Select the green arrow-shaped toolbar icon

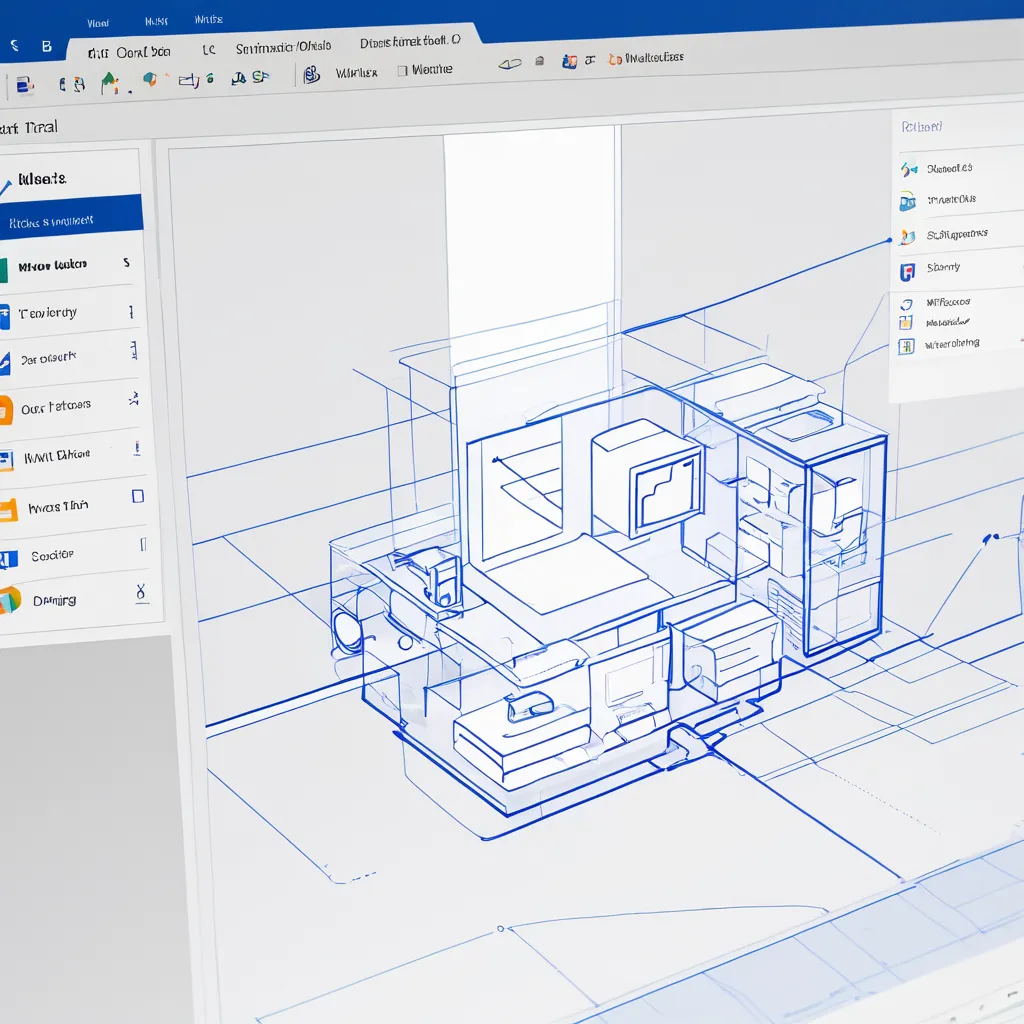pyautogui.click(x=110, y=83)
